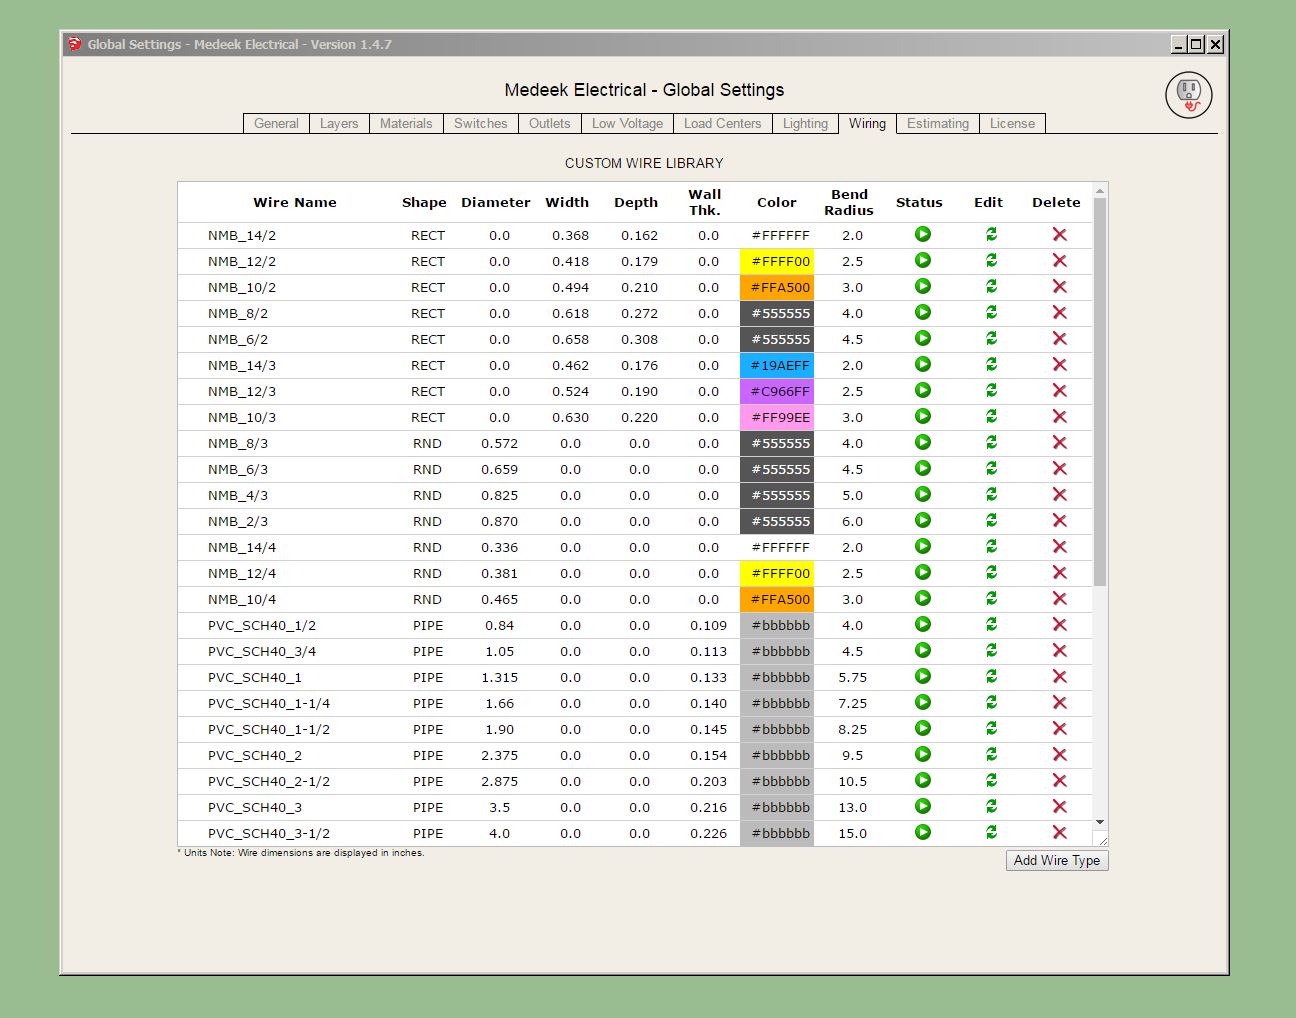The width and height of the screenshot is (1296, 1018).
Task: Delete the PVC_SCH40_3-1/2 pipe type
Action: coord(1060,832)
